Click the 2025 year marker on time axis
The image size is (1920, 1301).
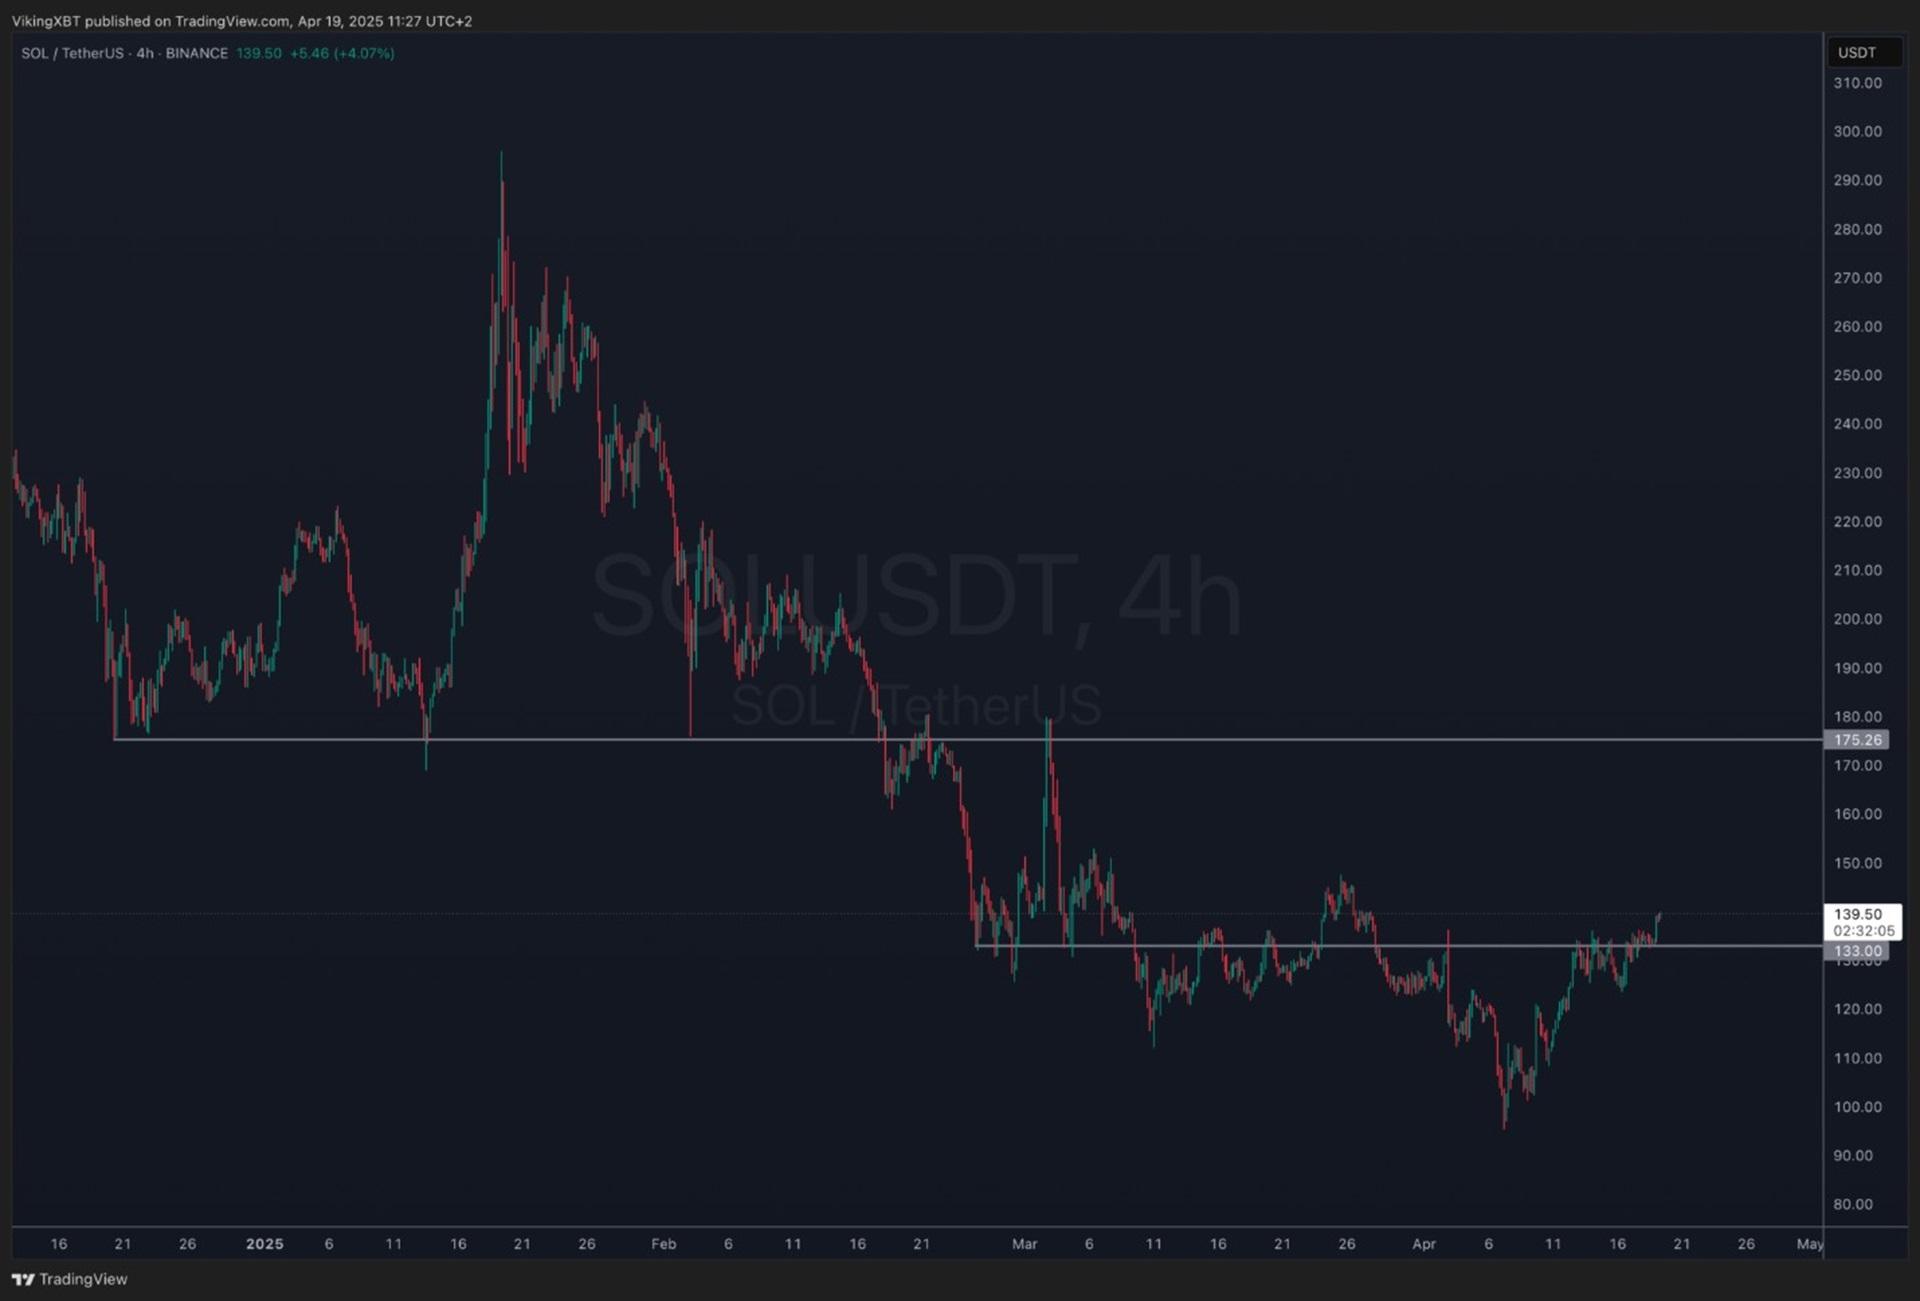coord(265,1244)
